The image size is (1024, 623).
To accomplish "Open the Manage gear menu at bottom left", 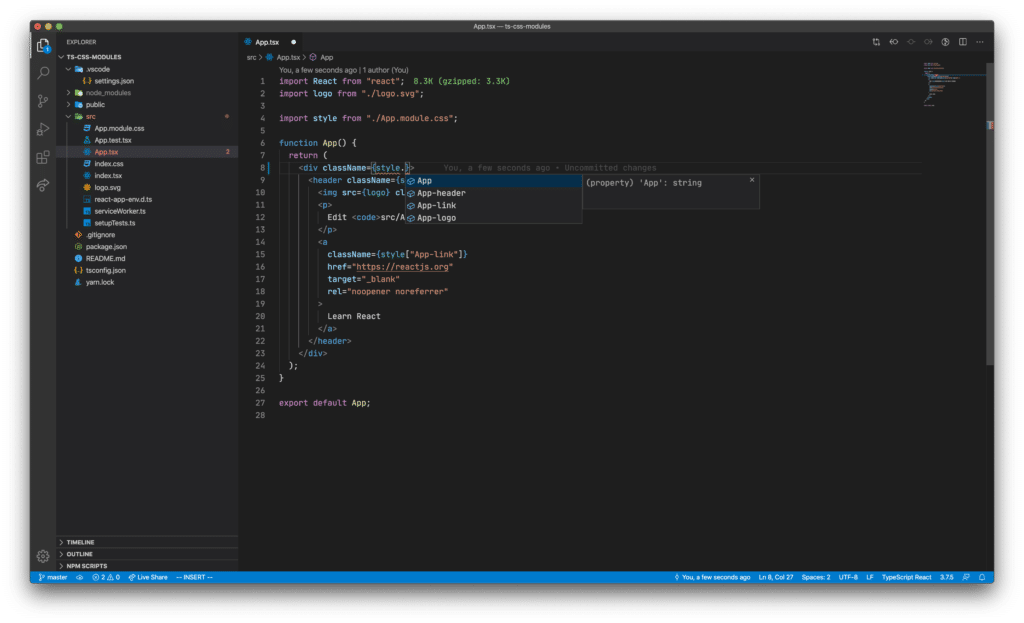I will 42,556.
